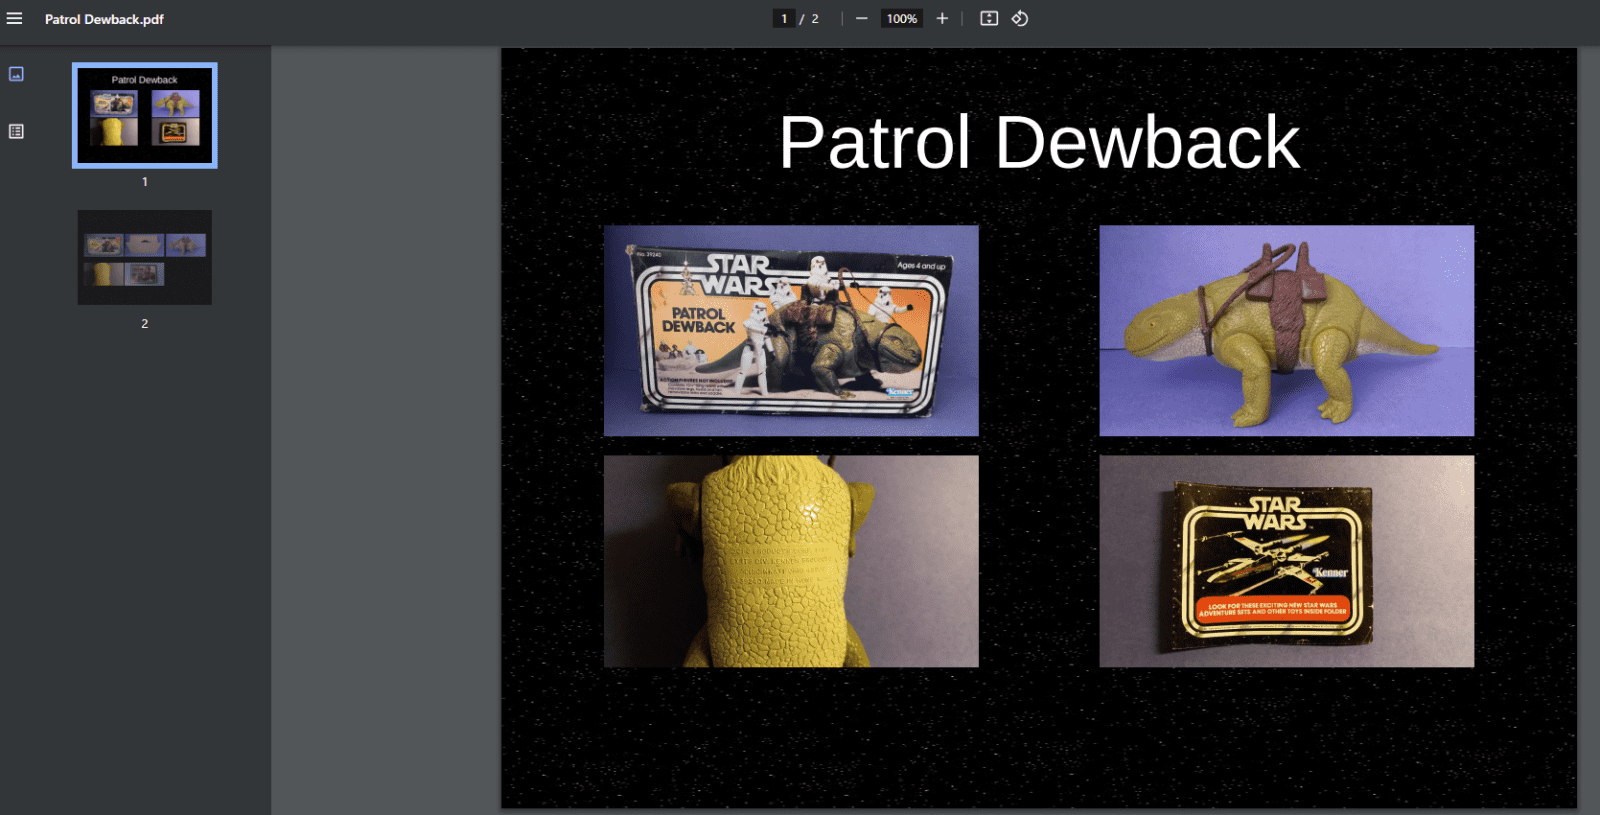Select page 1 thumbnail
The height and width of the screenshot is (815, 1600).
point(145,116)
